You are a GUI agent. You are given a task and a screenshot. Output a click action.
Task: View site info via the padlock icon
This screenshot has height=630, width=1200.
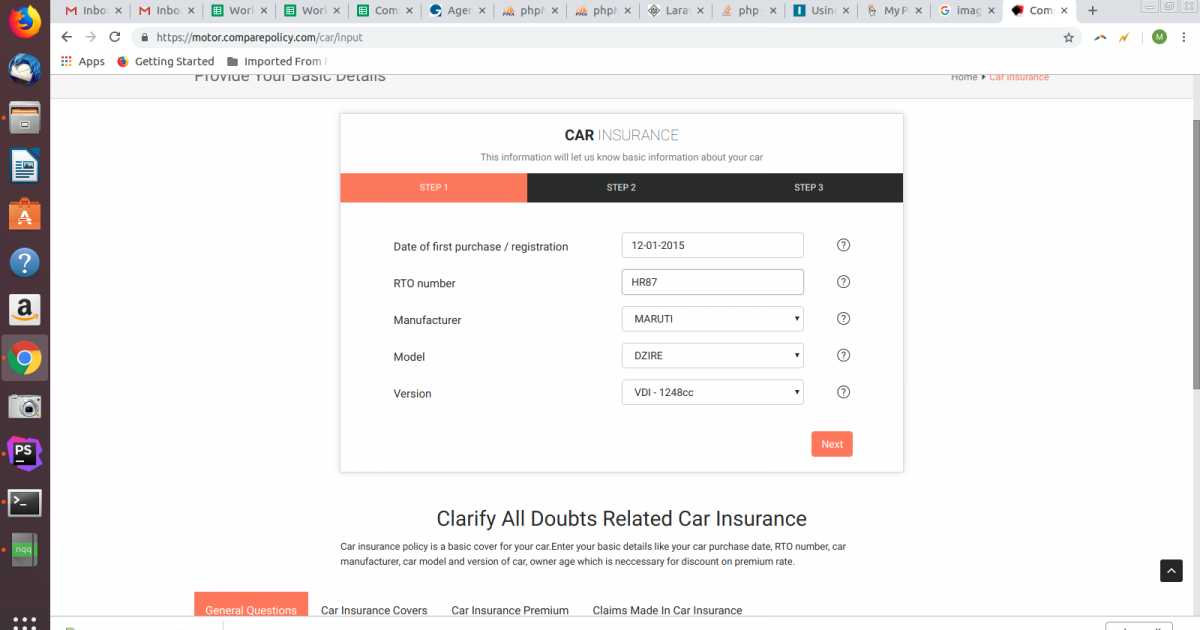tap(144, 38)
